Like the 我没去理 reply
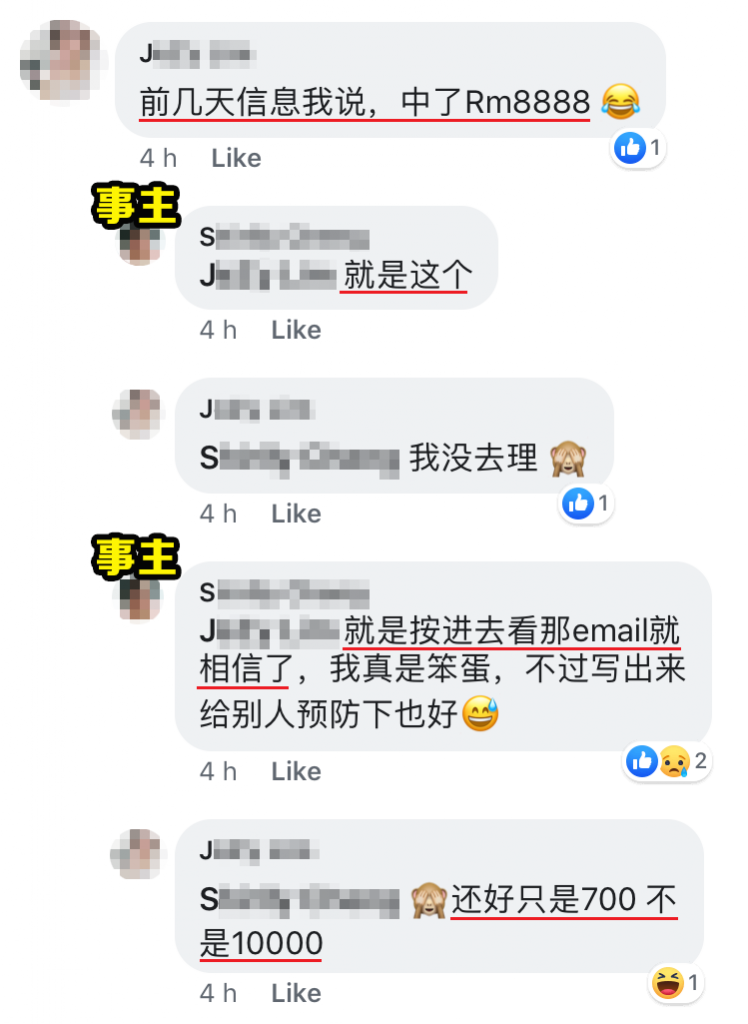The height and width of the screenshot is (1024, 748). point(296,514)
